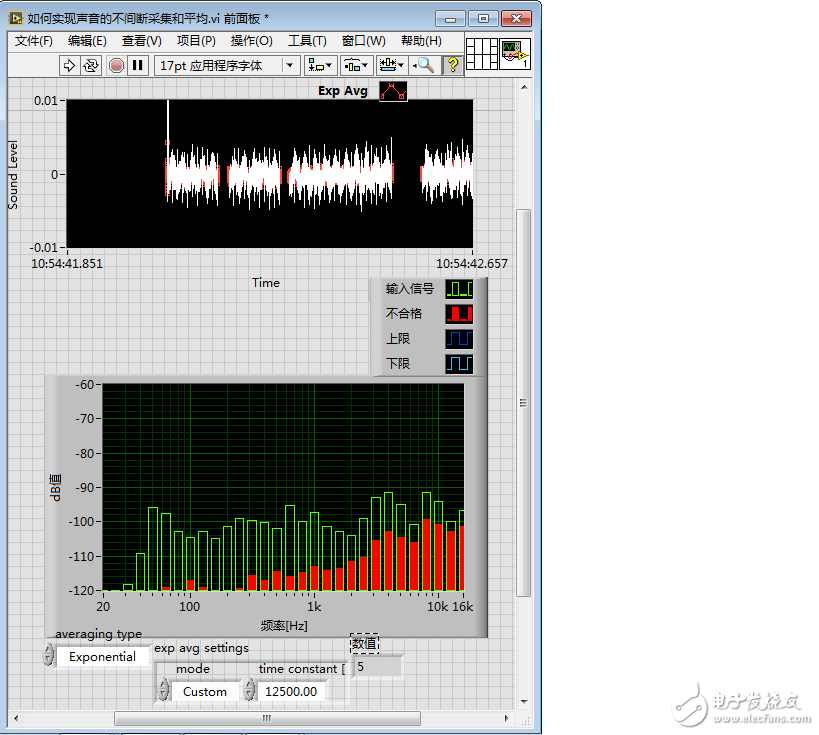
Task: Click the 输入信号 green legend swatch
Action: pos(459,289)
